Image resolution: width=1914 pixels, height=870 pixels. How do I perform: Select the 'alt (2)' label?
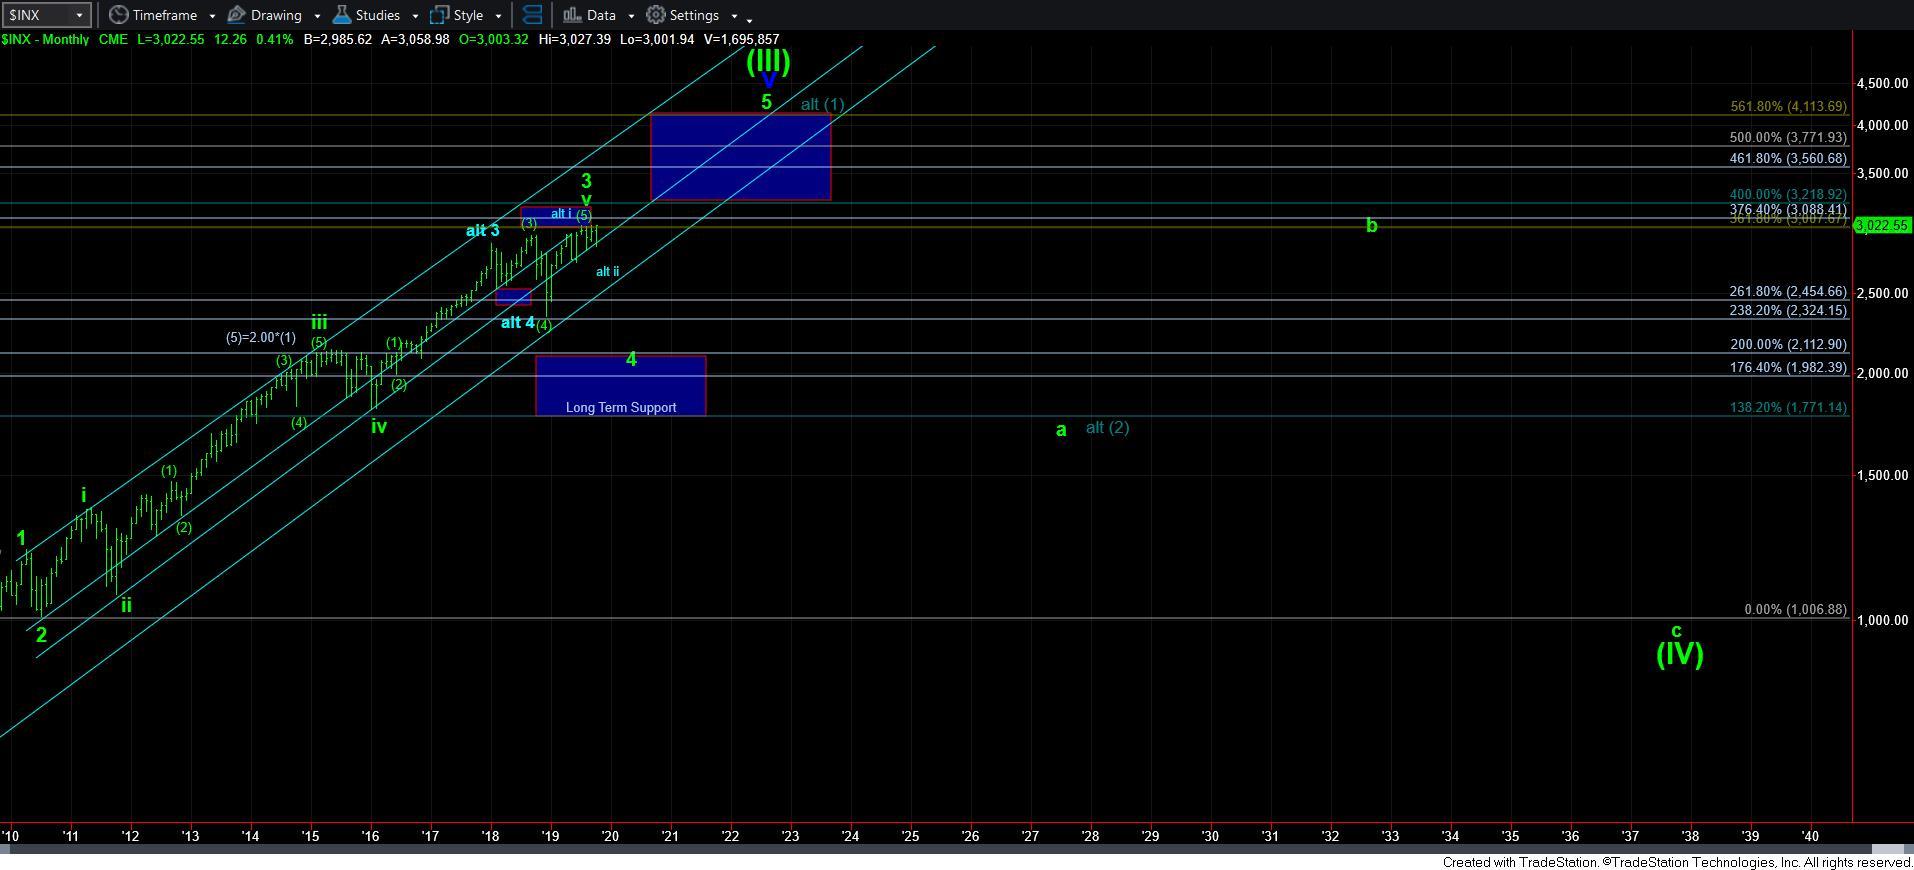pos(1107,428)
